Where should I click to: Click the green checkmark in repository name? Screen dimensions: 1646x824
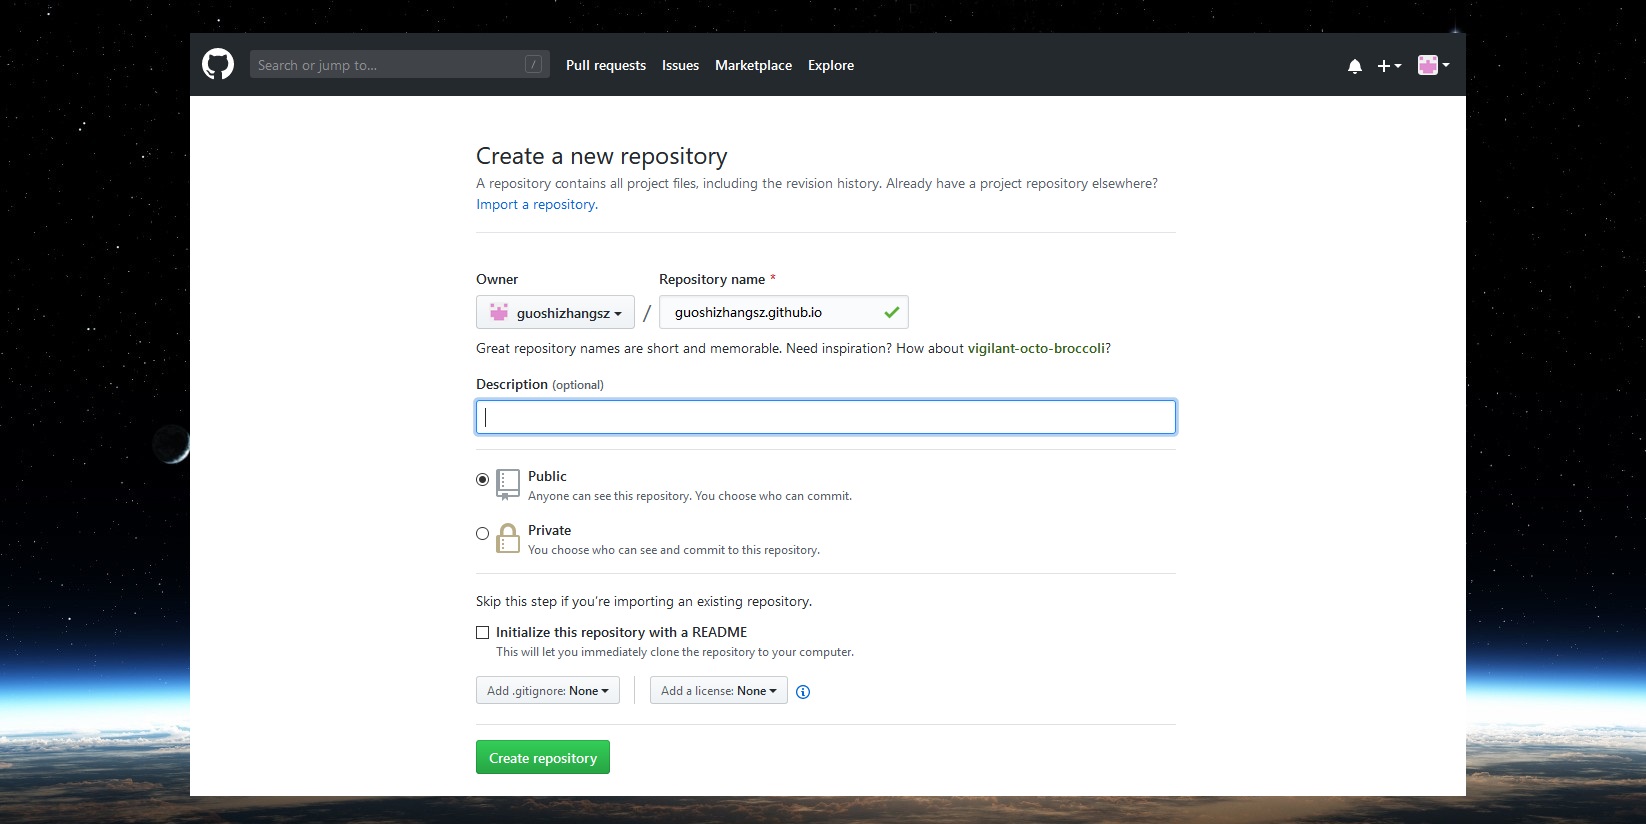pyautogui.click(x=891, y=312)
